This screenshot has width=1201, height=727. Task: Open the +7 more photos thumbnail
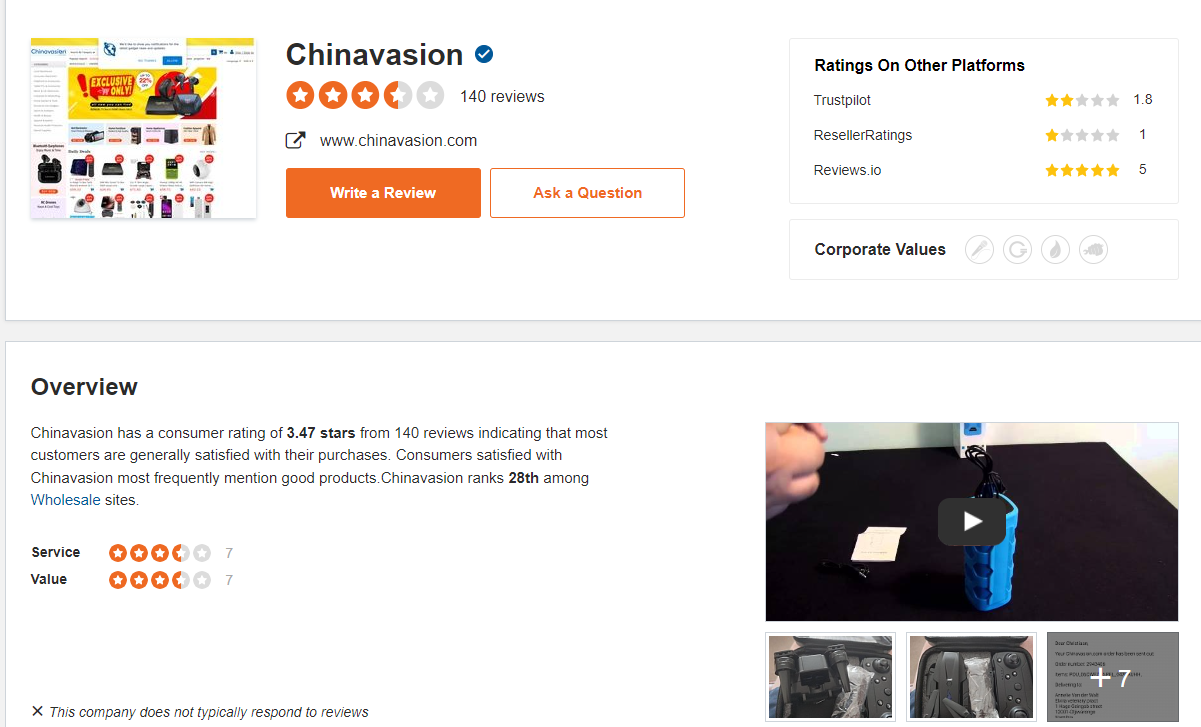pyautogui.click(x=1112, y=676)
